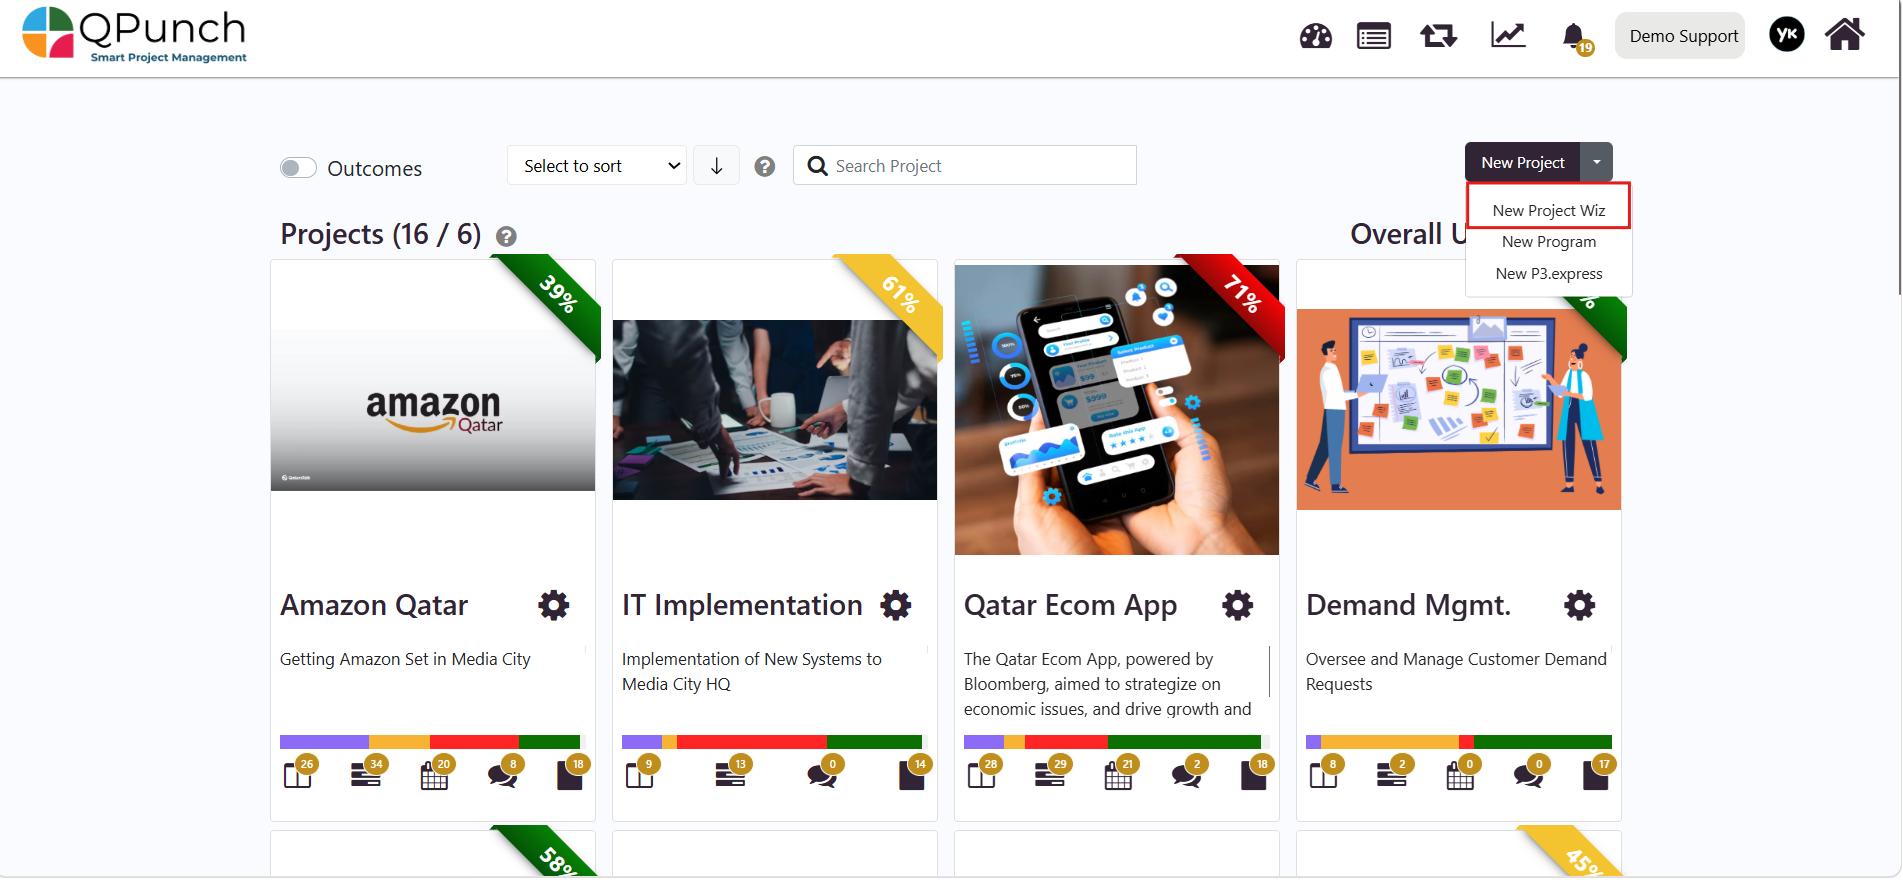Image resolution: width=1903 pixels, height=882 pixels.
Task: Open the YK user avatar
Action: coord(1786,35)
